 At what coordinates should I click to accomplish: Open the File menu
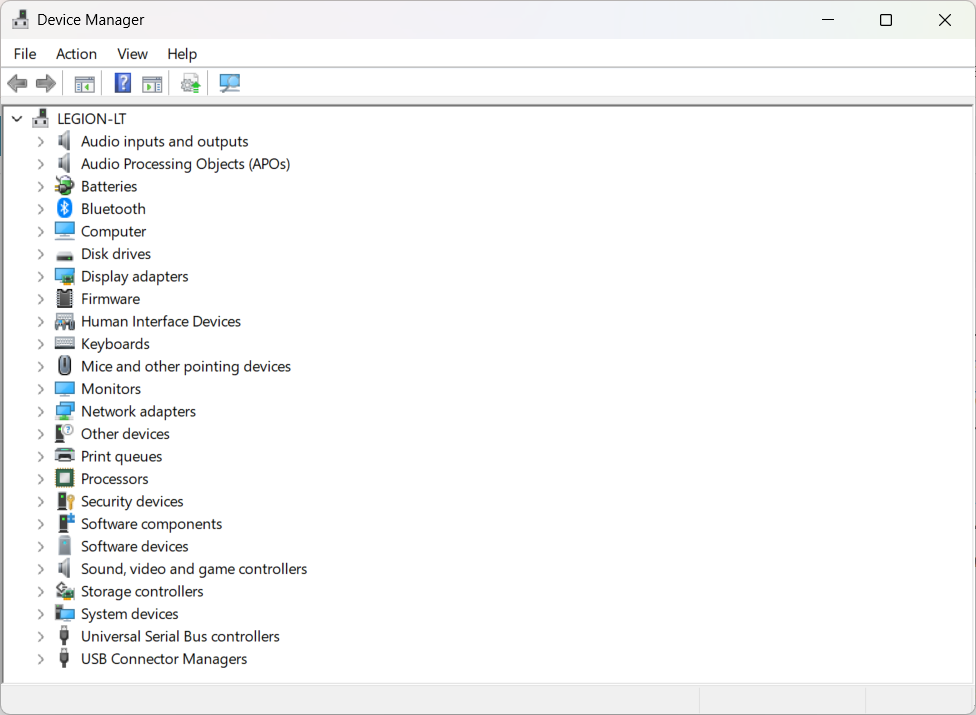pos(25,54)
